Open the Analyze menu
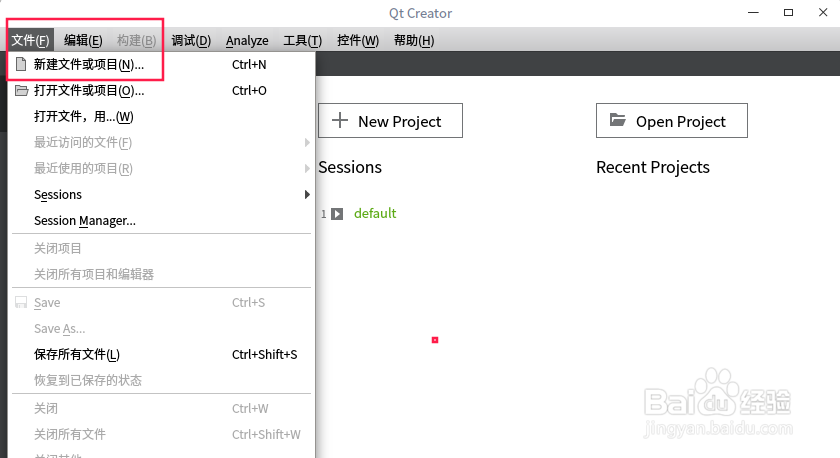The width and height of the screenshot is (840, 458). [x=247, y=40]
